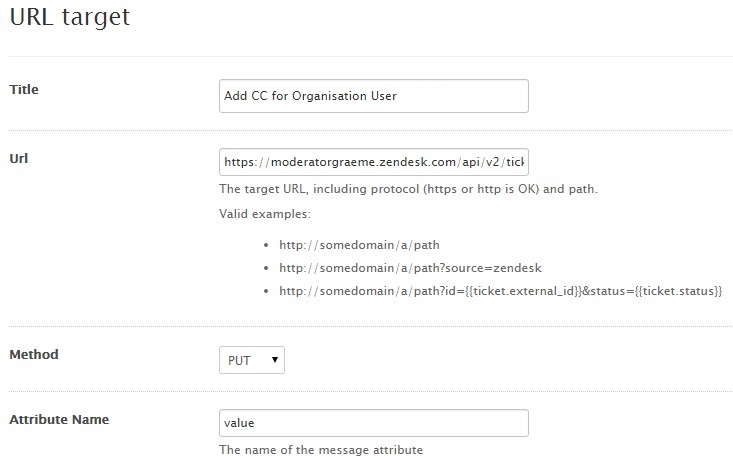Viewport: 733px width, 456px height.
Task: Click the 'Valid examples:' text
Action: point(263,213)
